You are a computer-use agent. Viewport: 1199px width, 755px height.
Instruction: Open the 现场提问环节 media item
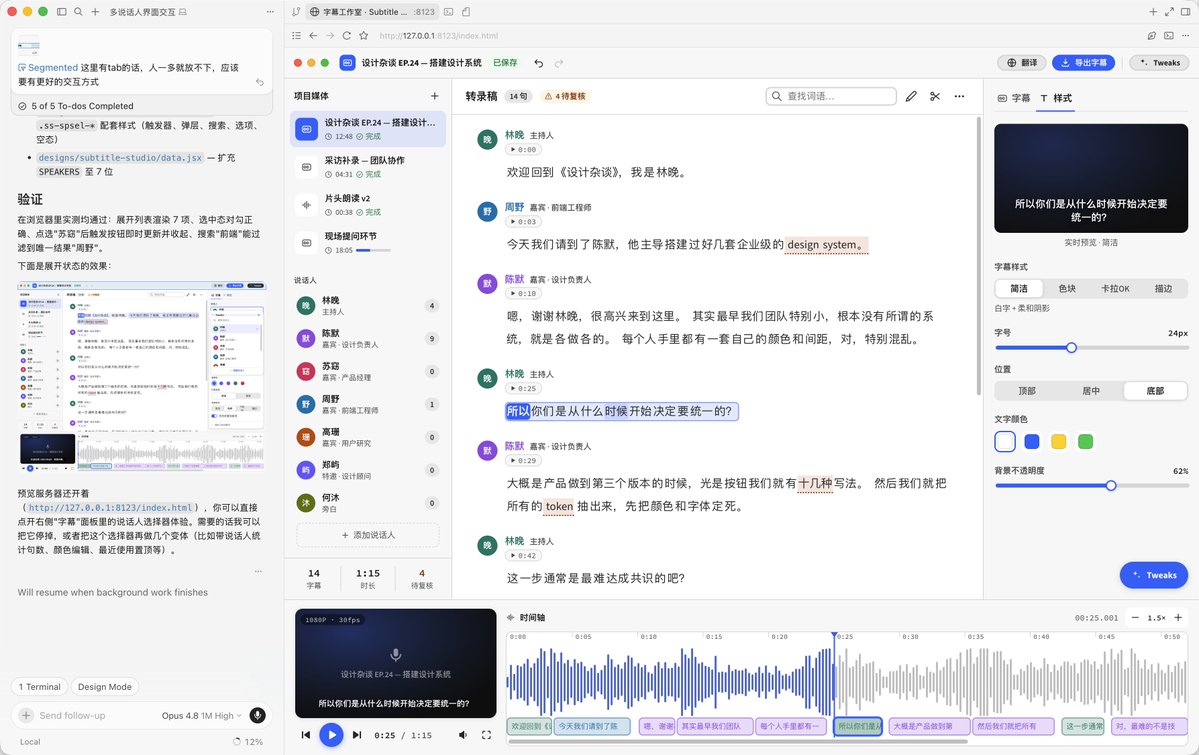click(x=368, y=242)
